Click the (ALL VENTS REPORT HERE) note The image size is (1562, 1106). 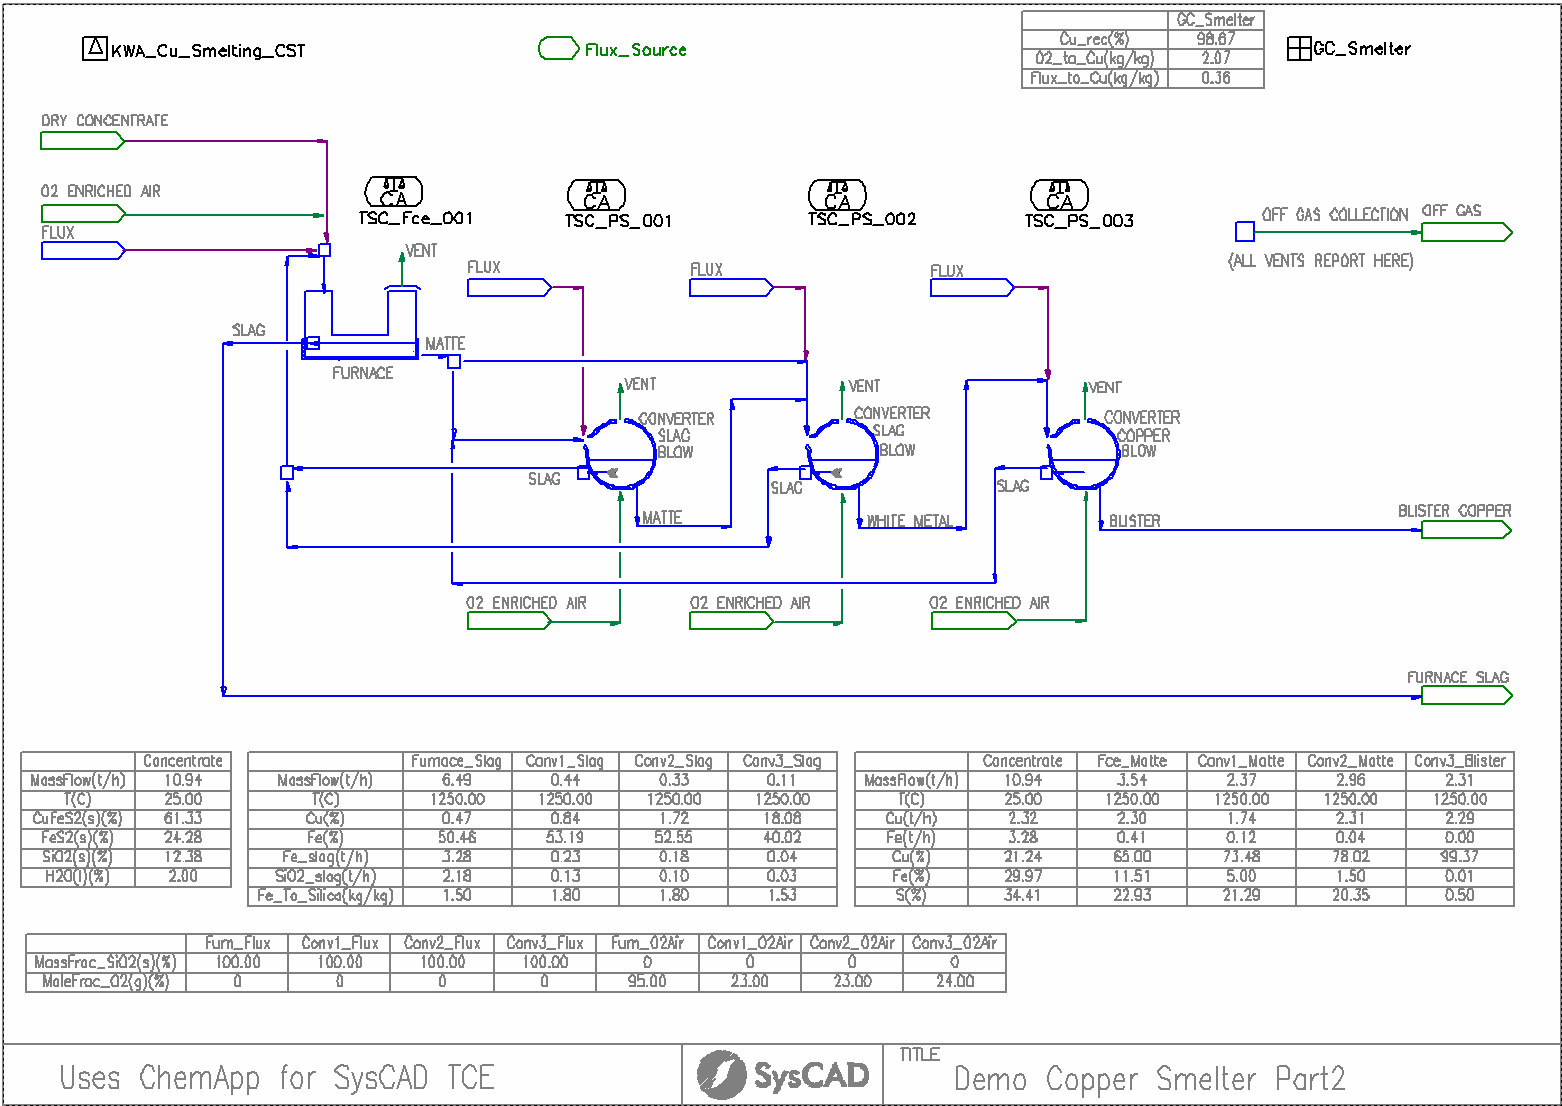(x=1320, y=260)
